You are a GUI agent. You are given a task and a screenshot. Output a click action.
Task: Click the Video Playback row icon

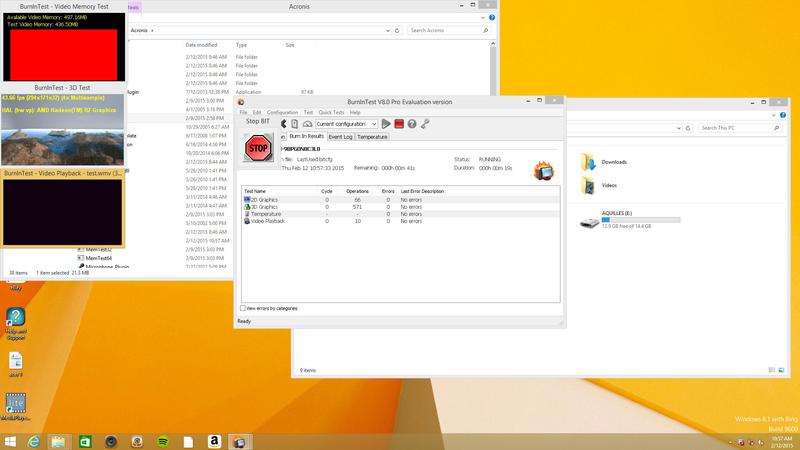[x=247, y=221]
